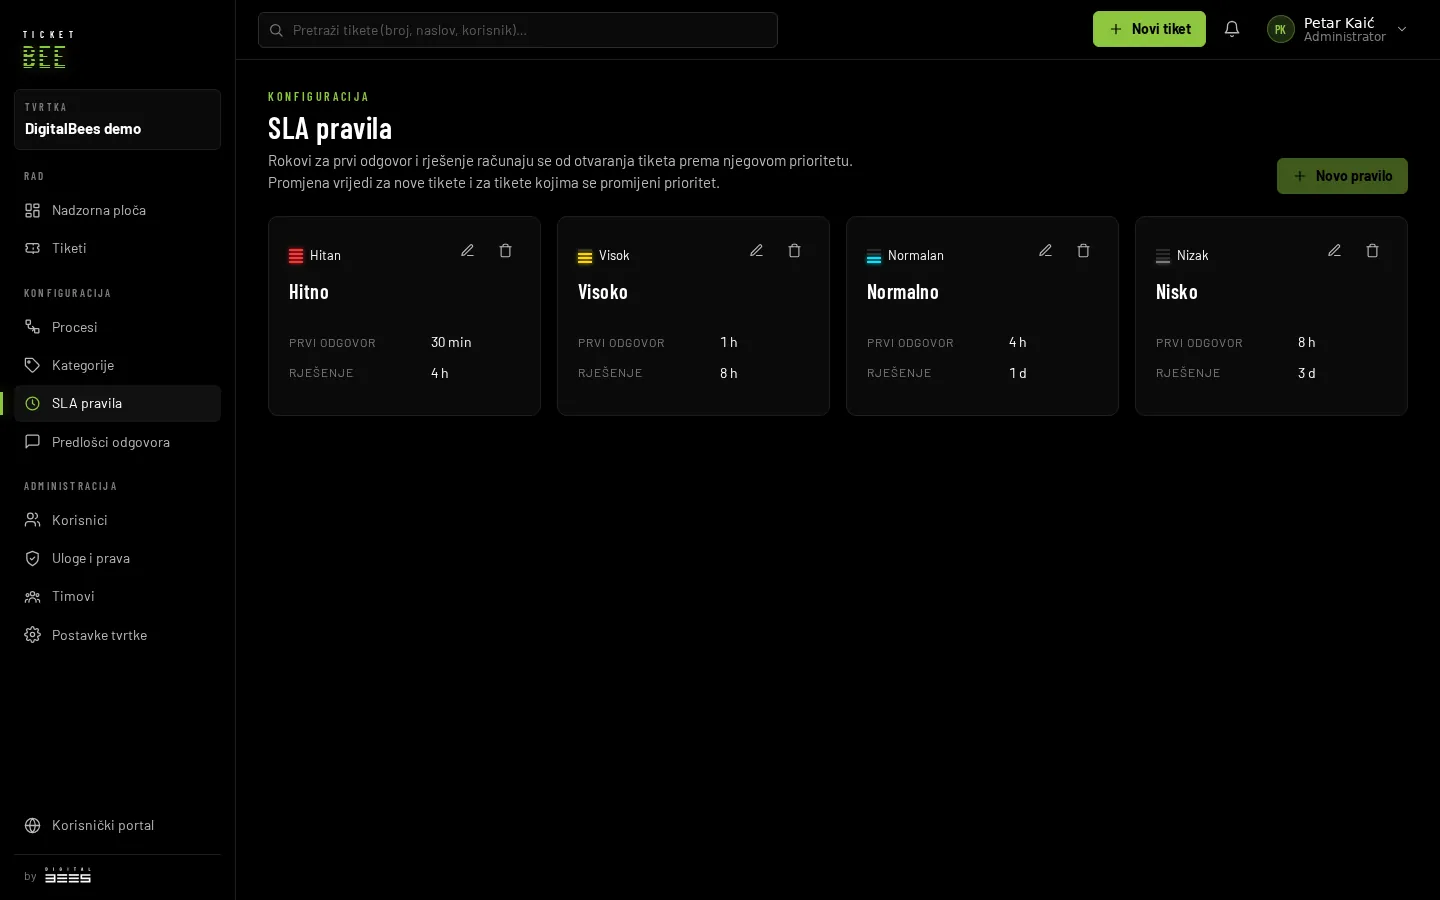Expand the Petar Kaić account menu
1440x900 pixels.
point(1337,29)
